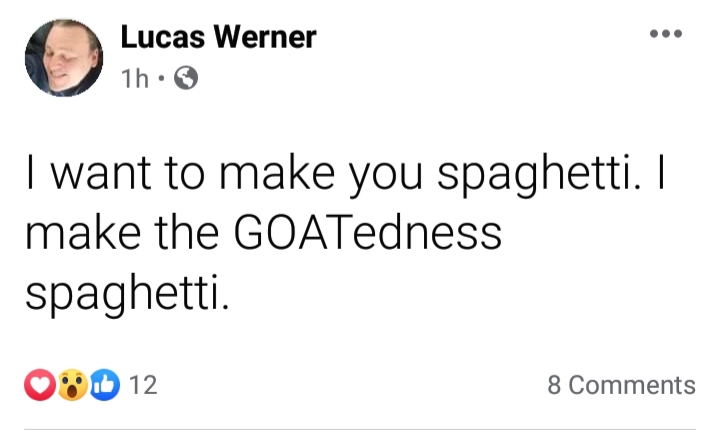
Task: Click the Lucas Werner name link
Action: (x=219, y=37)
